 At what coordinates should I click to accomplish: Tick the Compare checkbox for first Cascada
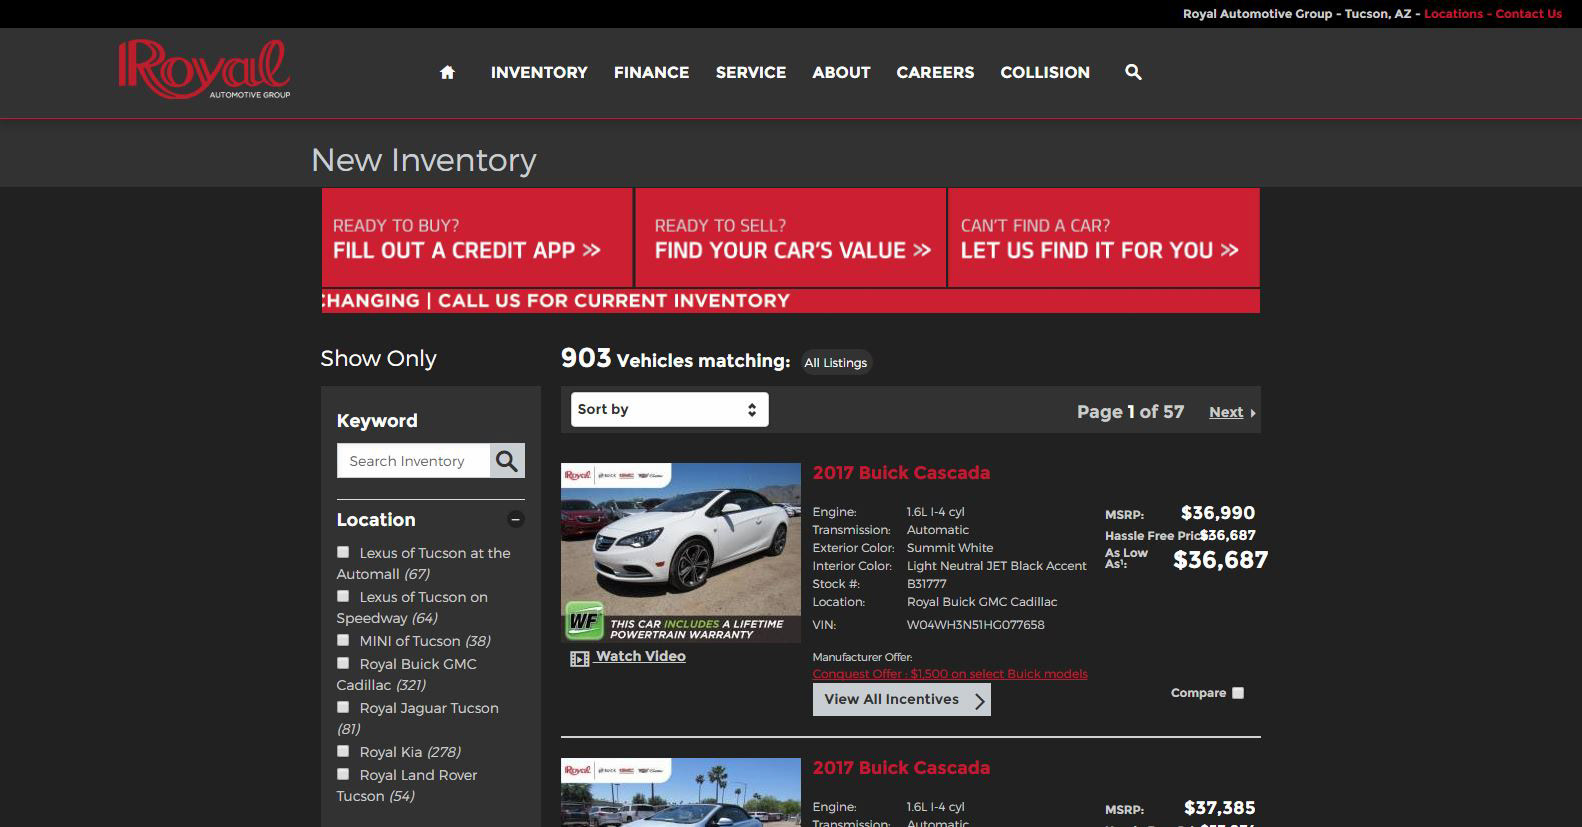click(1238, 693)
